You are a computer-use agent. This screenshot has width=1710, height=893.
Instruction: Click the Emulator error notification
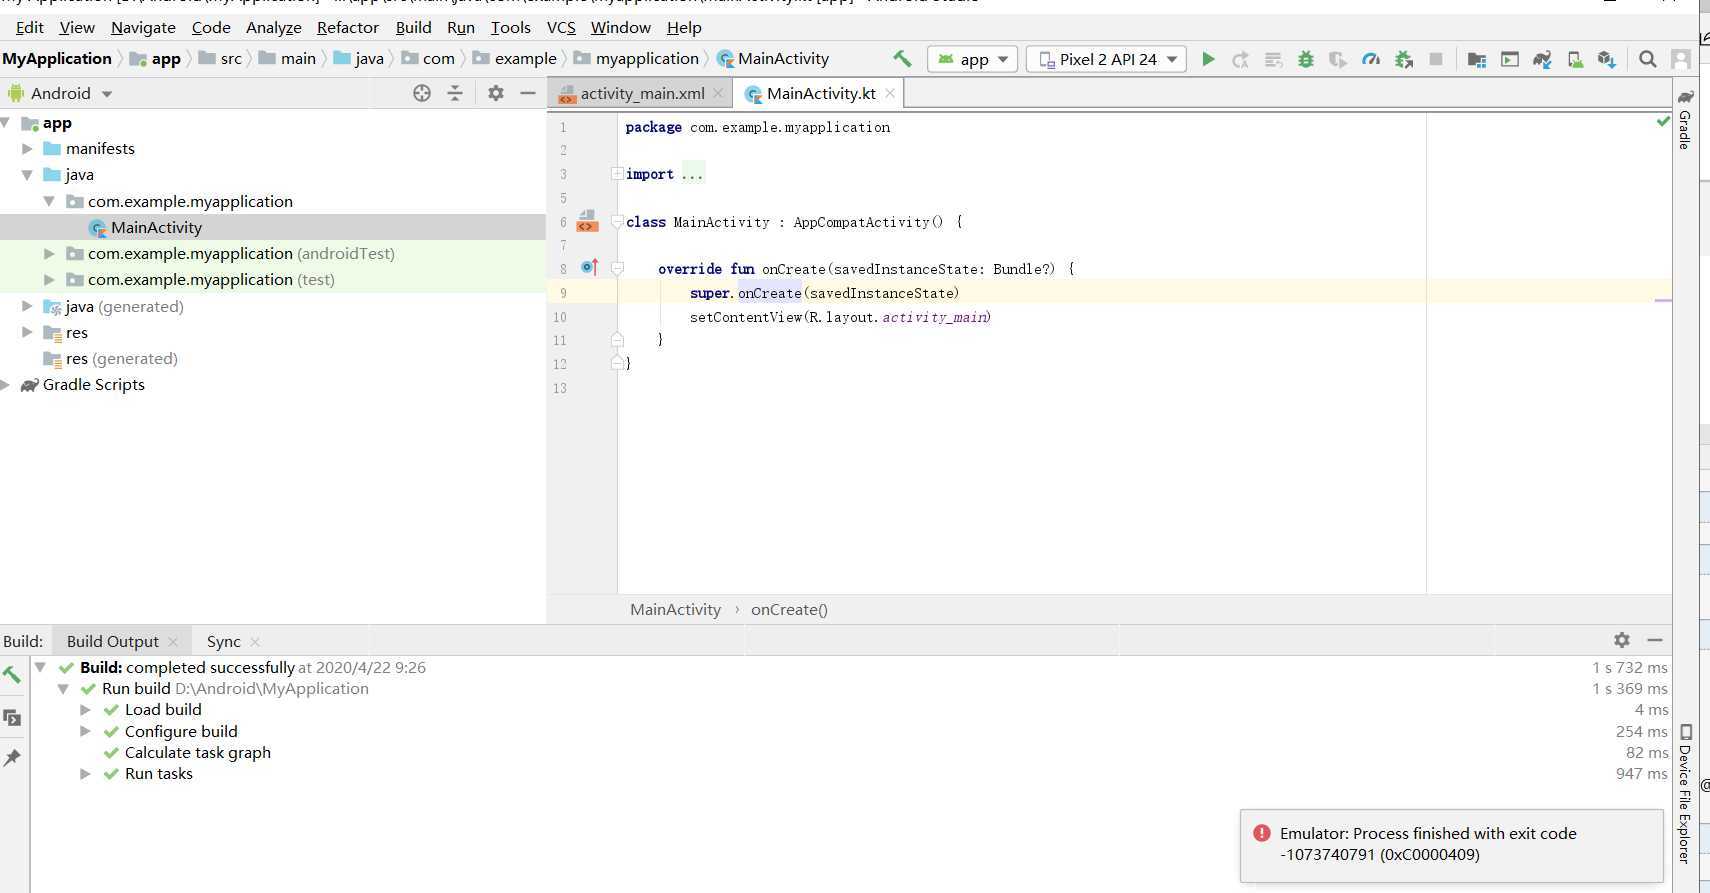pos(1451,845)
